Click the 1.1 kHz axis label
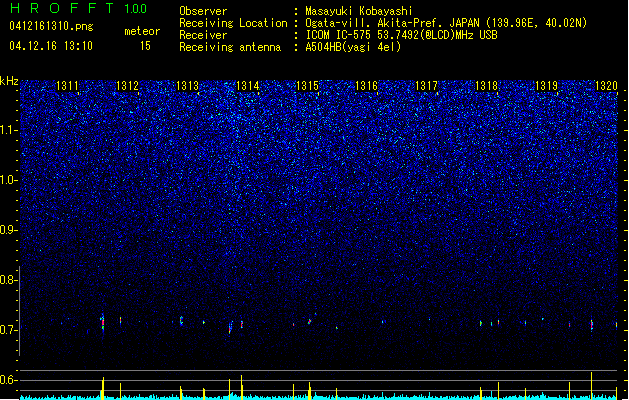 9,130
